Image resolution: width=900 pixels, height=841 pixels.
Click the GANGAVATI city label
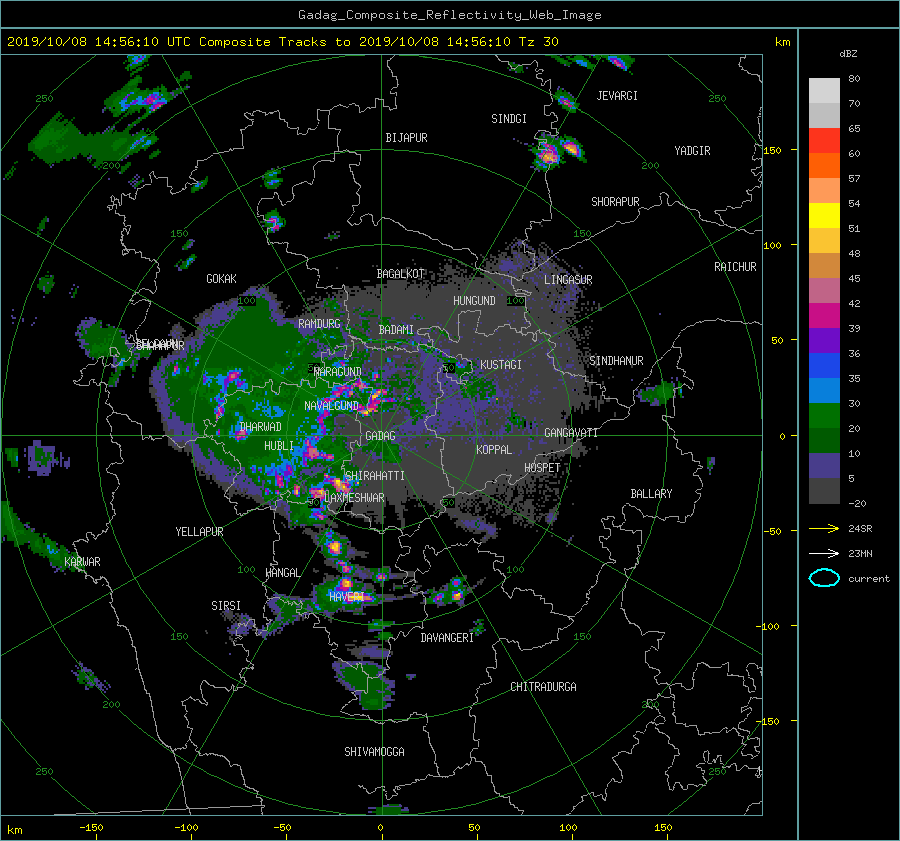tap(571, 433)
